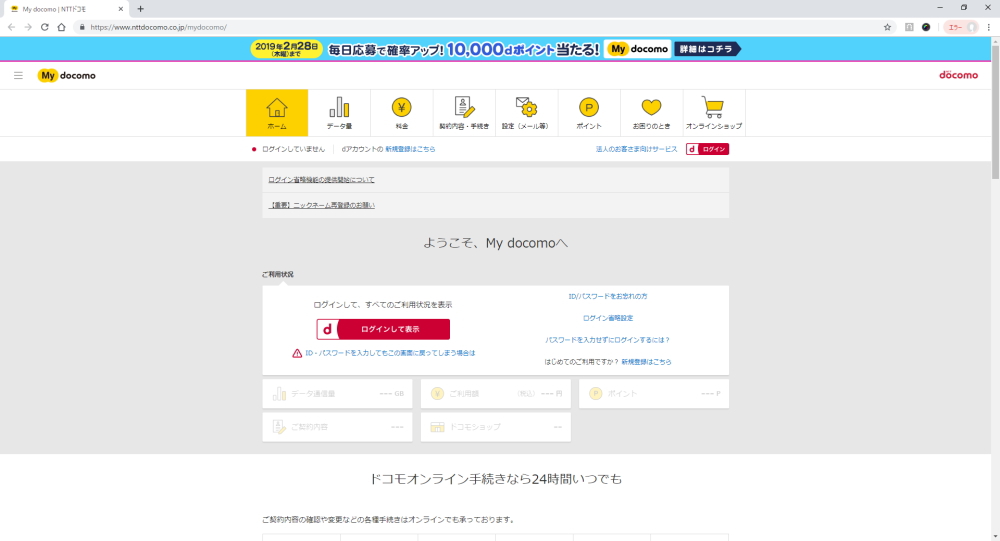Open ログイン省略機能の提供開始について notice
Viewport: 1000px width, 541px height.
[321, 180]
